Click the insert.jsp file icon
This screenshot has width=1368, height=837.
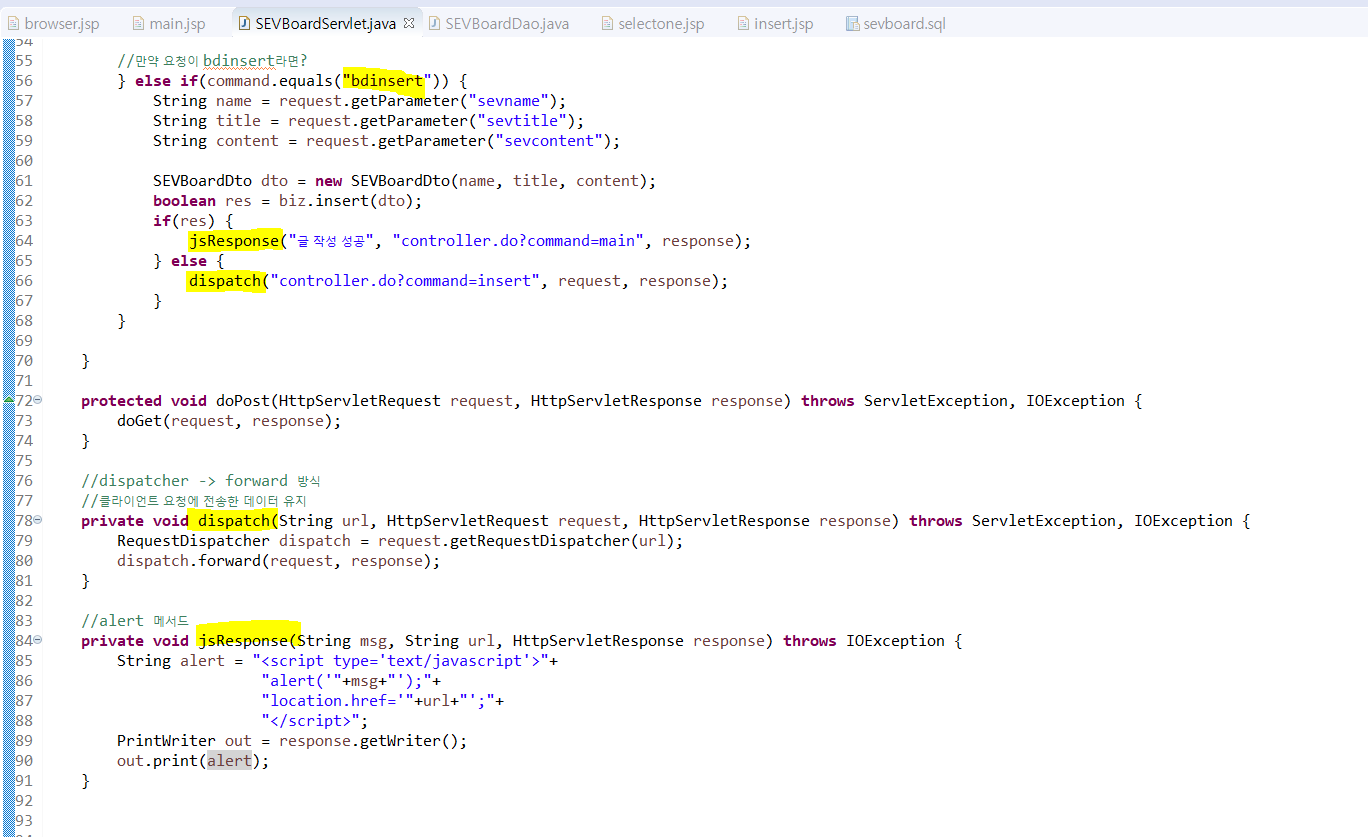pos(742,23)
